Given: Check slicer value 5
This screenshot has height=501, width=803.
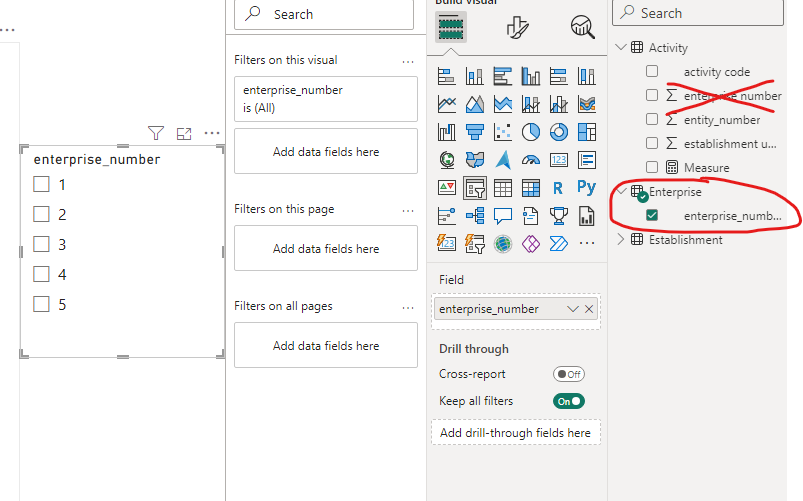Looking at the screenshot, I should tap(41, 304).
